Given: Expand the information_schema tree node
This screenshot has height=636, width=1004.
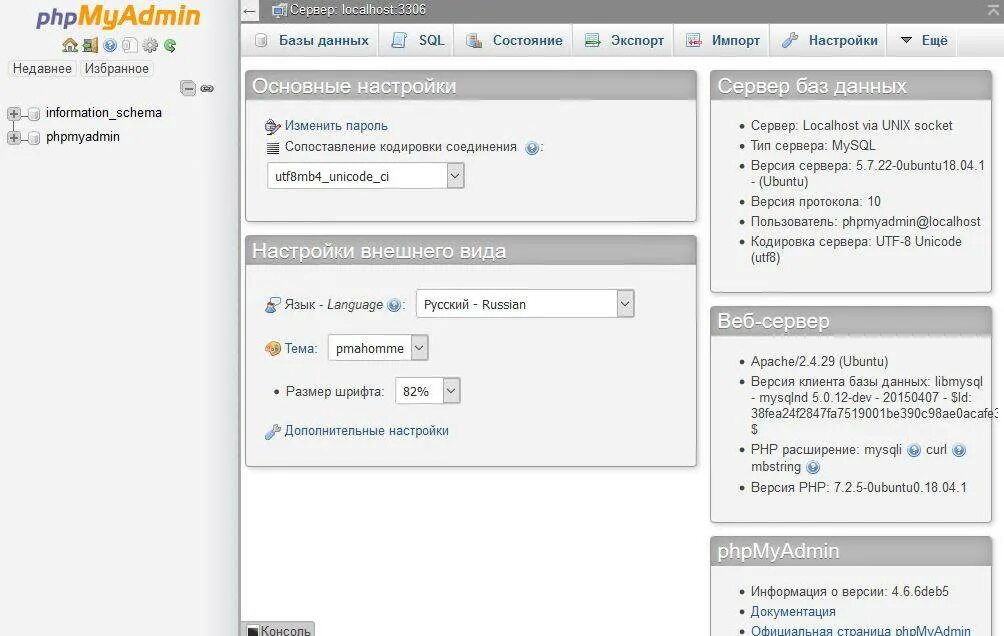Looking at the screenshot, I should pyautogui.click(x=13, y=114).
